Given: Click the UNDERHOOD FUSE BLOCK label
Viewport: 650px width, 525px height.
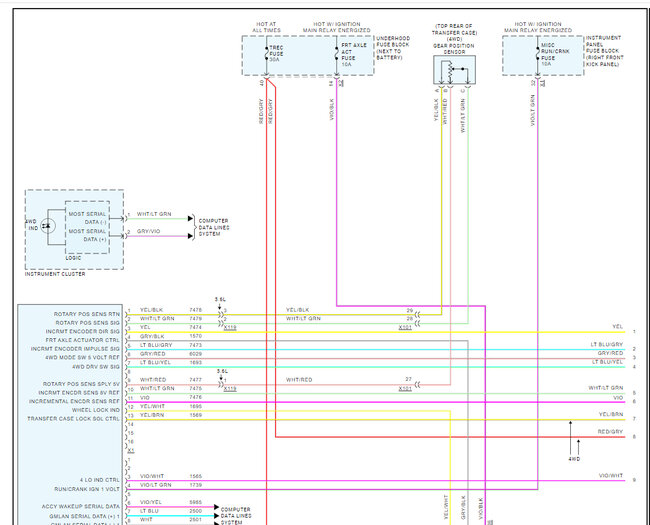Looking at the screenshot, I should coord(393,48).
